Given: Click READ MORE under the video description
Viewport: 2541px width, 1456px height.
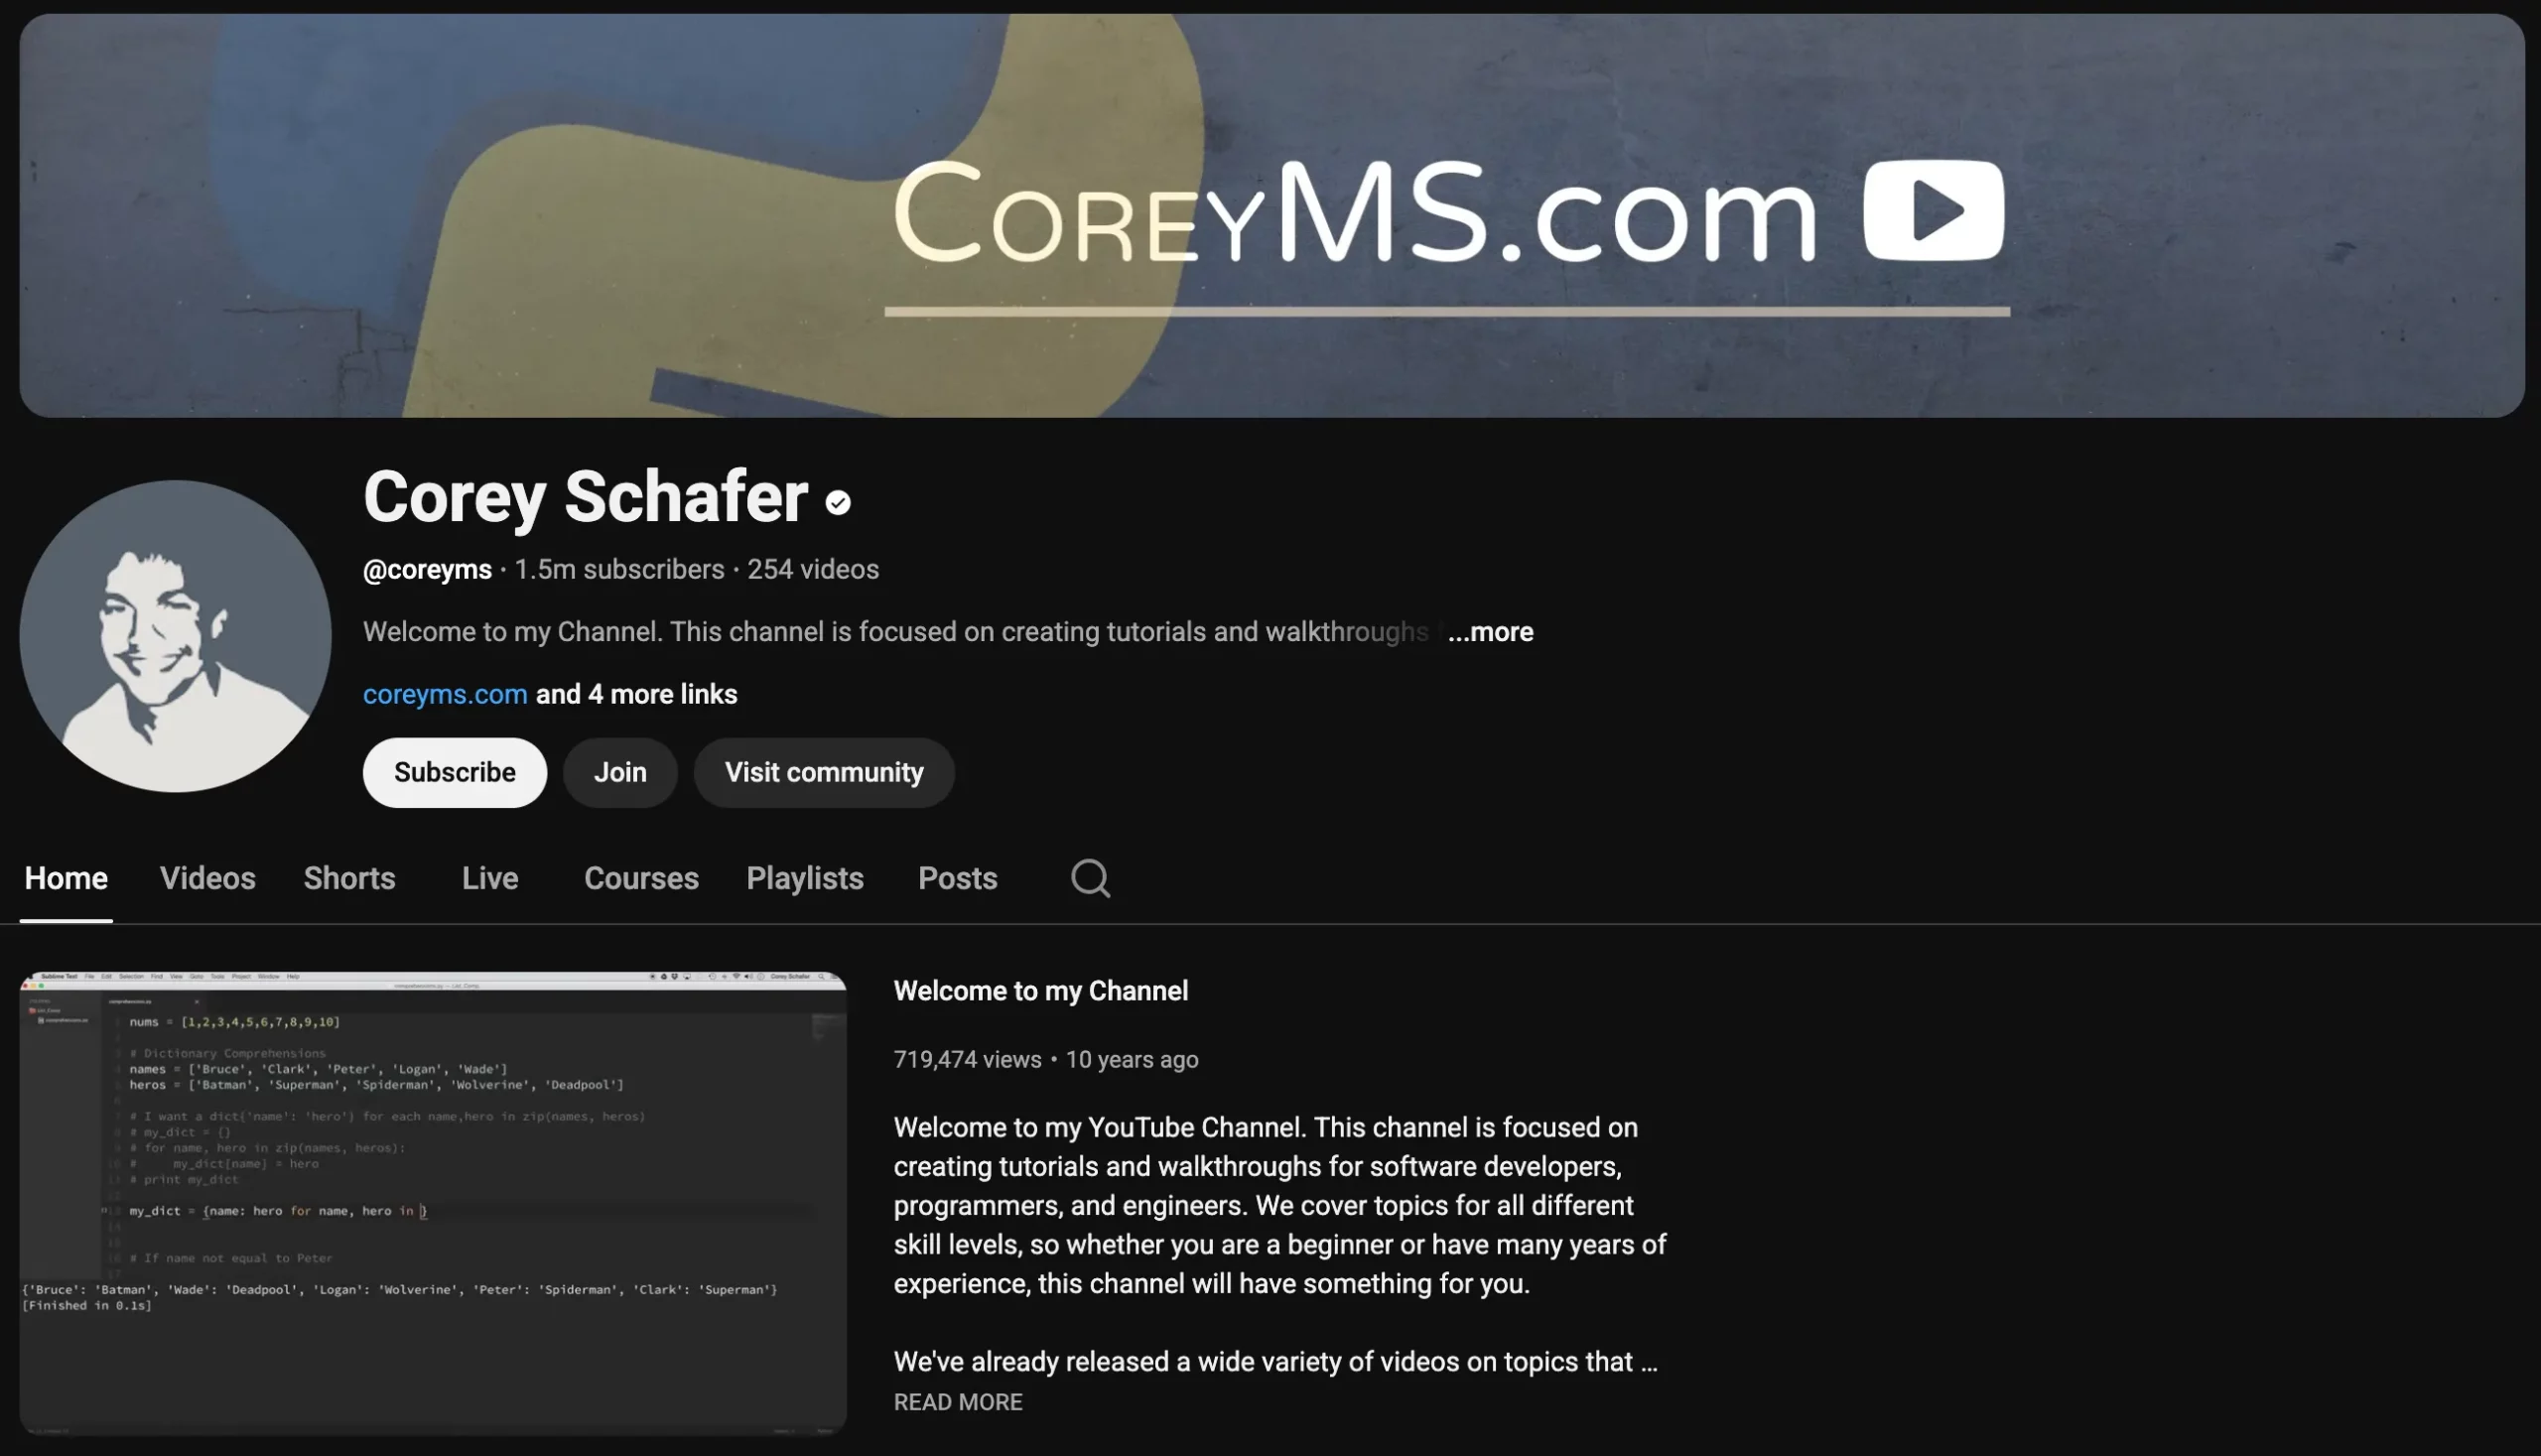Looking at the screenshot, I should coord(957,1402).
